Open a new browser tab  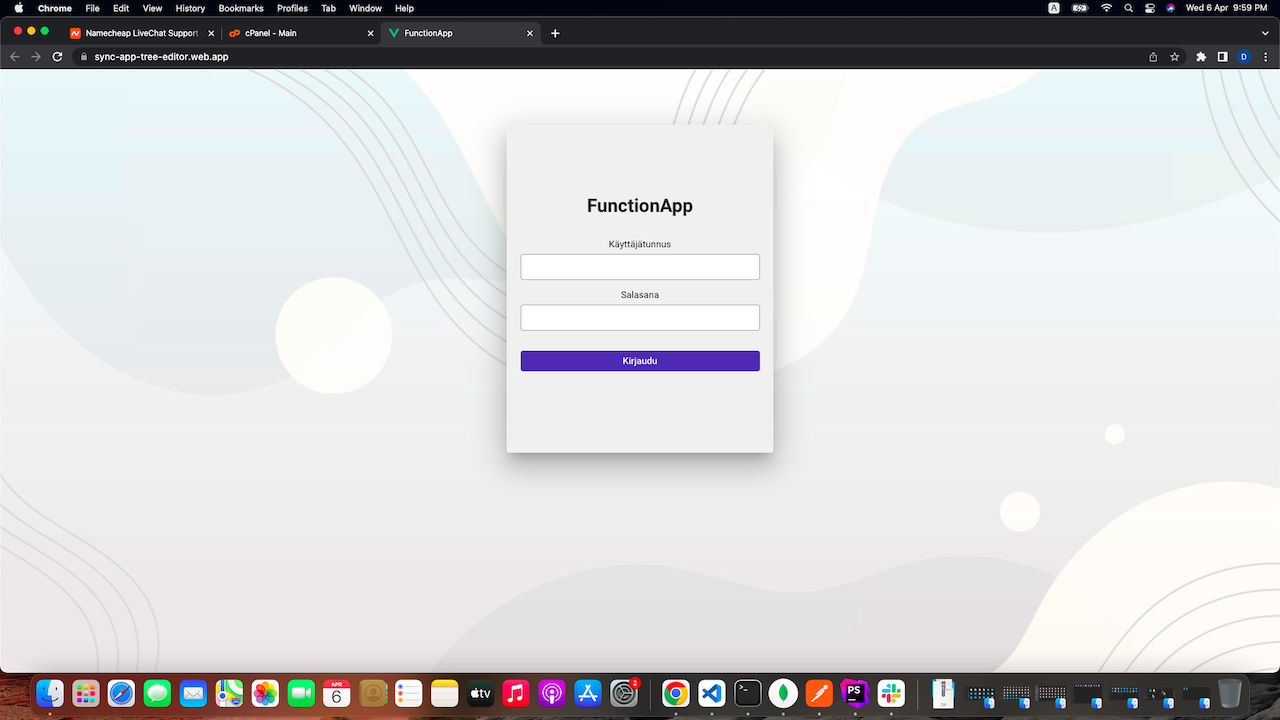coord(556,33)
